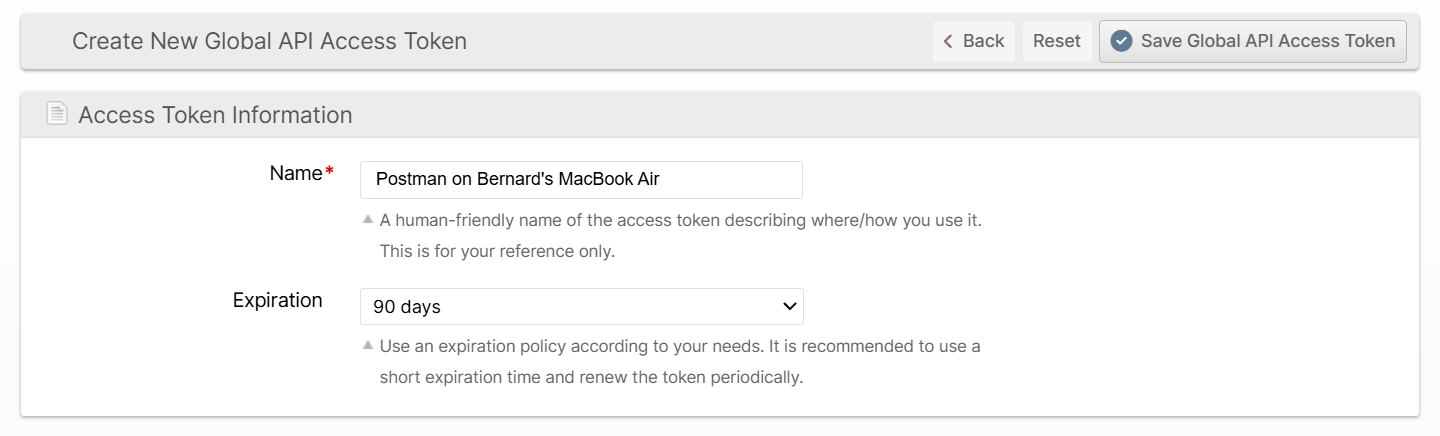Click the Expiration field label
1440x436 pixels.
coord(277,300)
